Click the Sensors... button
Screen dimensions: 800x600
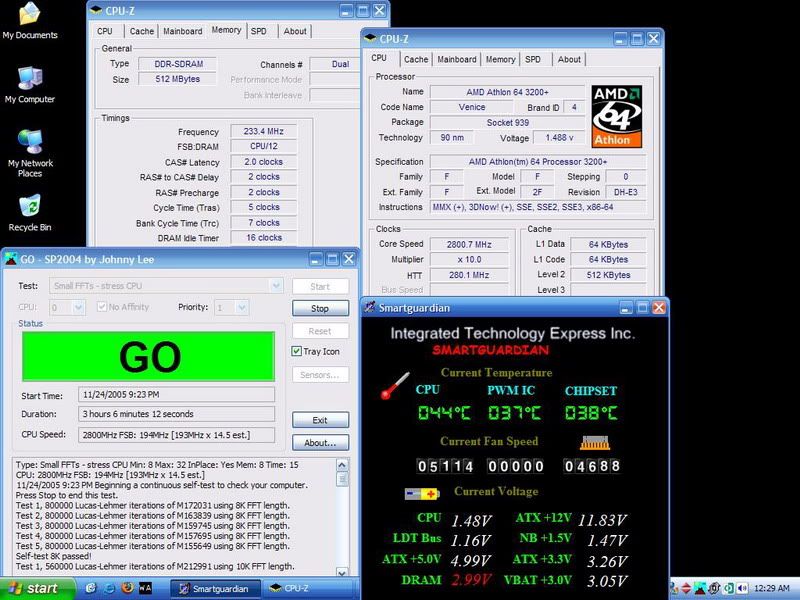coord(320,375)
